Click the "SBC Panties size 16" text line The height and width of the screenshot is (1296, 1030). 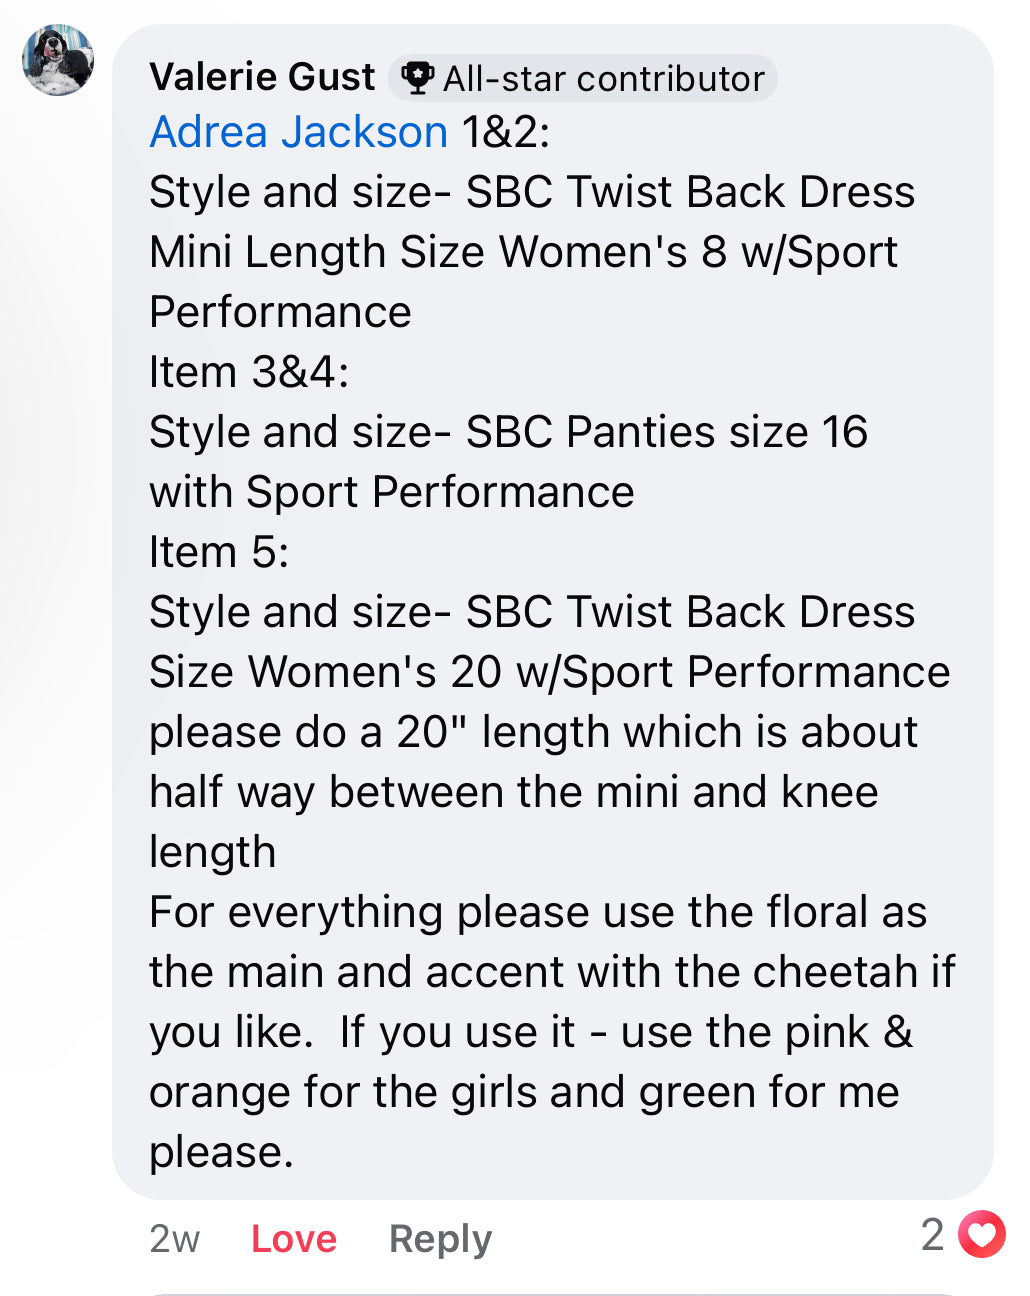click(508, 432)
